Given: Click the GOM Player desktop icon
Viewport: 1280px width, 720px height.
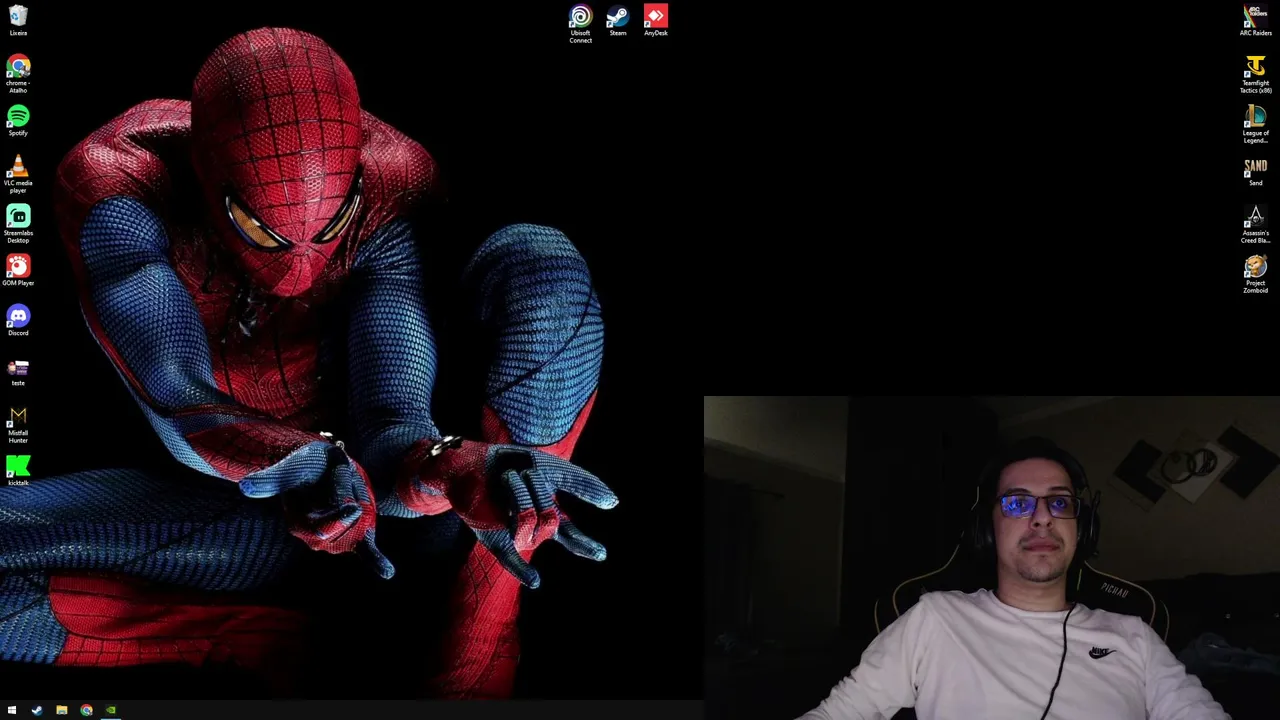Looking at the screenshot, I should pos(18,270).
